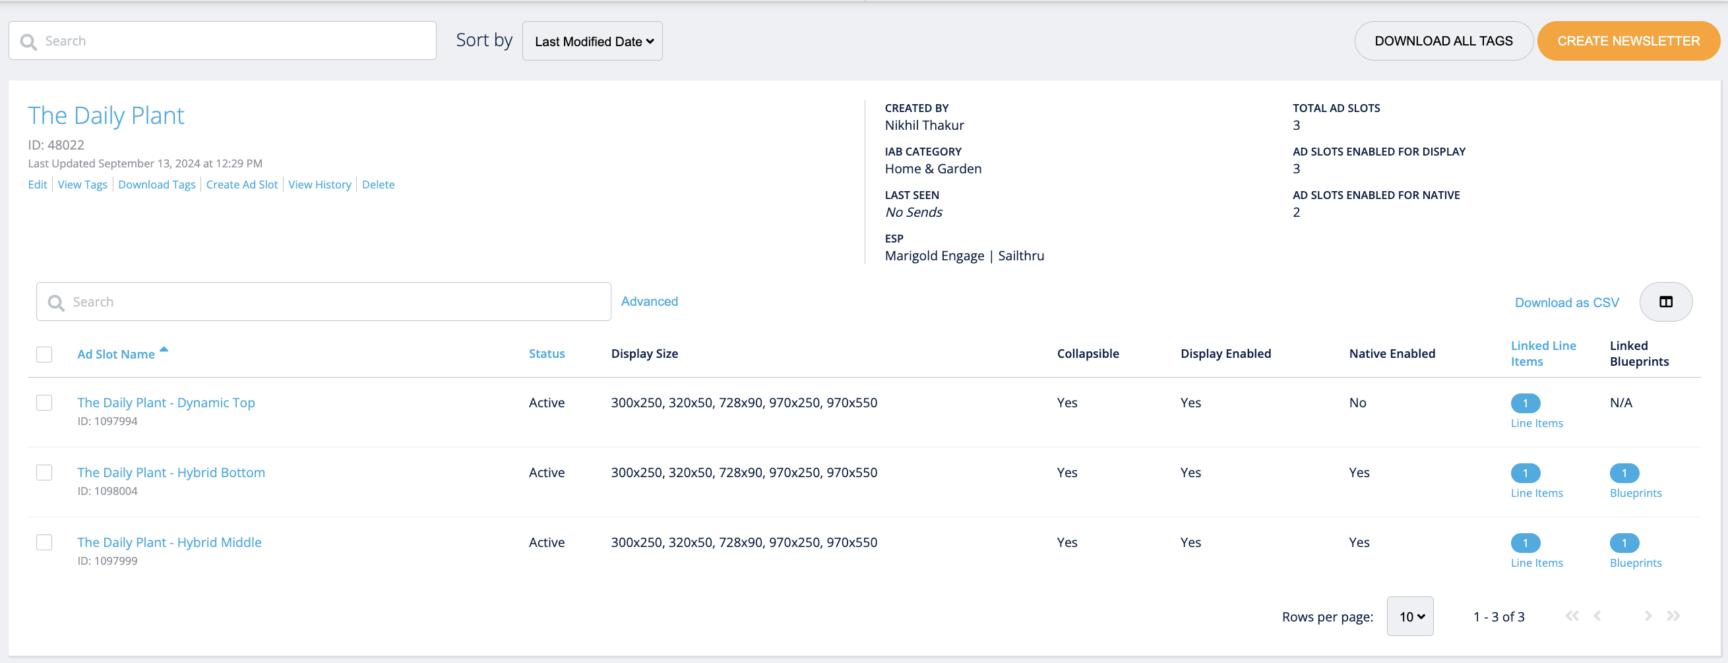Select the Dynamic Top ad slot checkbox
1728x663 pixels.
pos(44,403)
